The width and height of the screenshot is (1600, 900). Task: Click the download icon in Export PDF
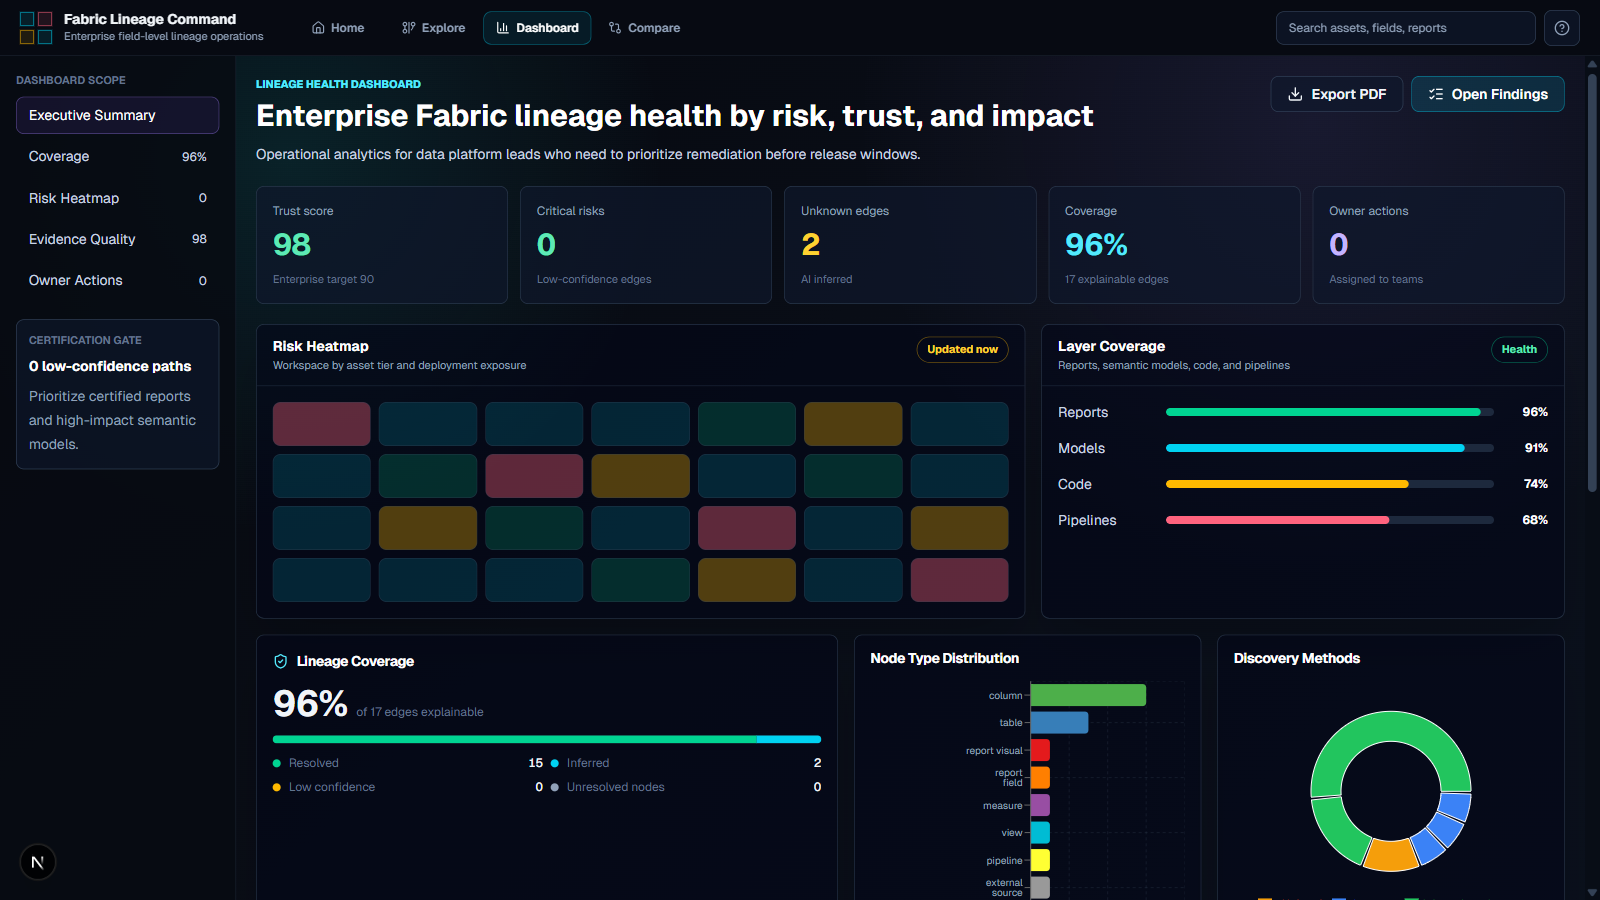point(1295,94)
